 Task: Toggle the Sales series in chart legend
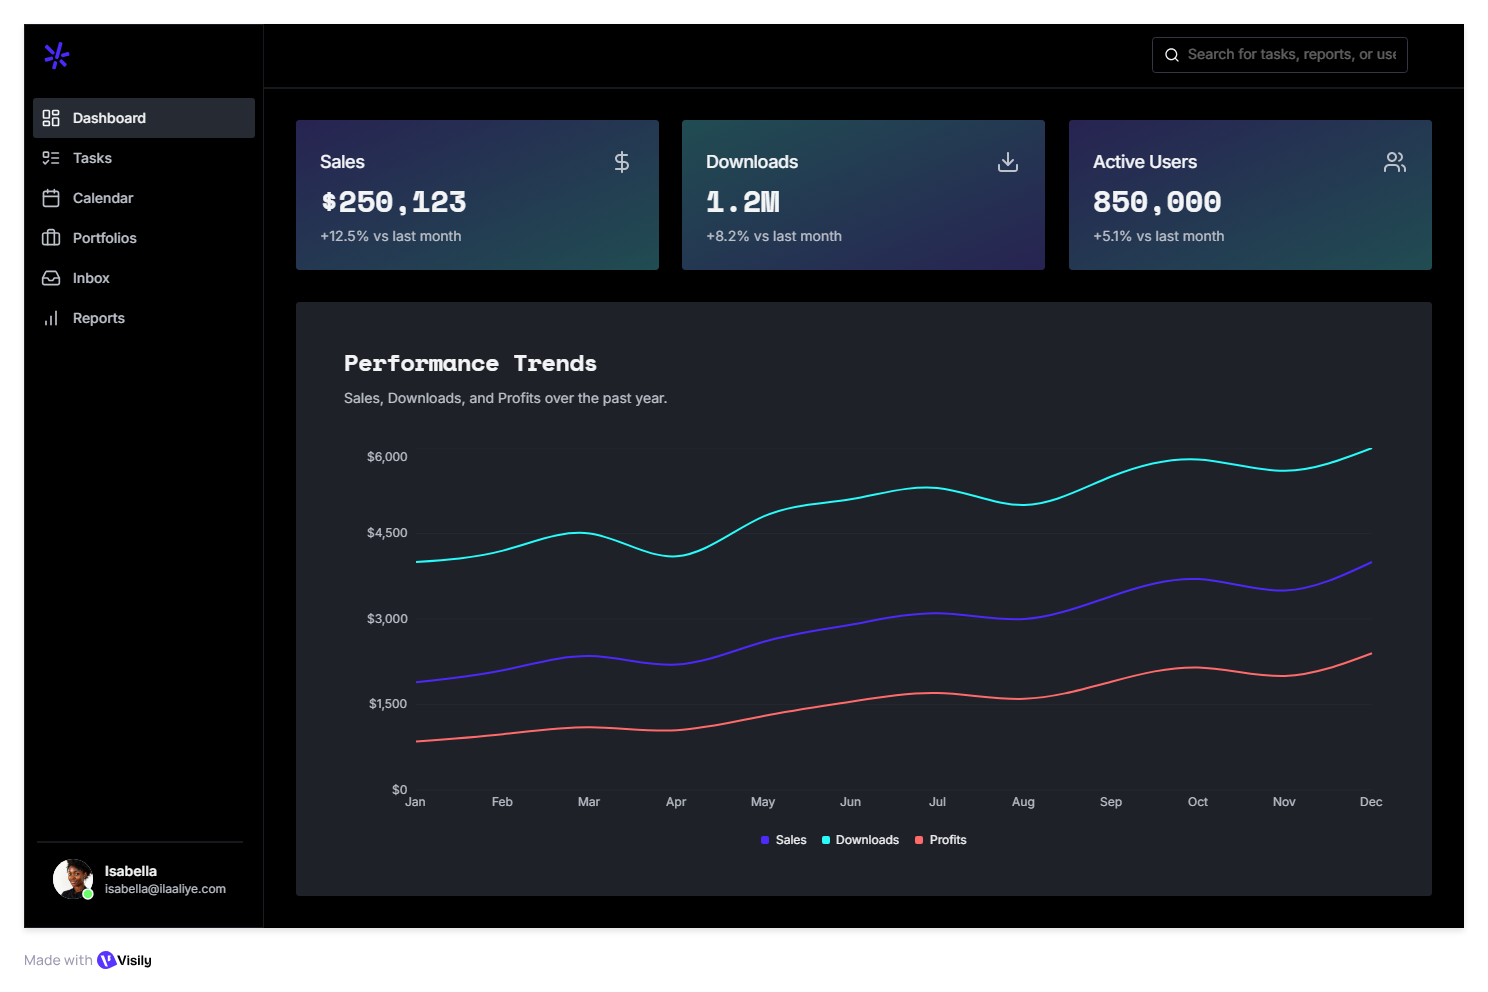784,840
